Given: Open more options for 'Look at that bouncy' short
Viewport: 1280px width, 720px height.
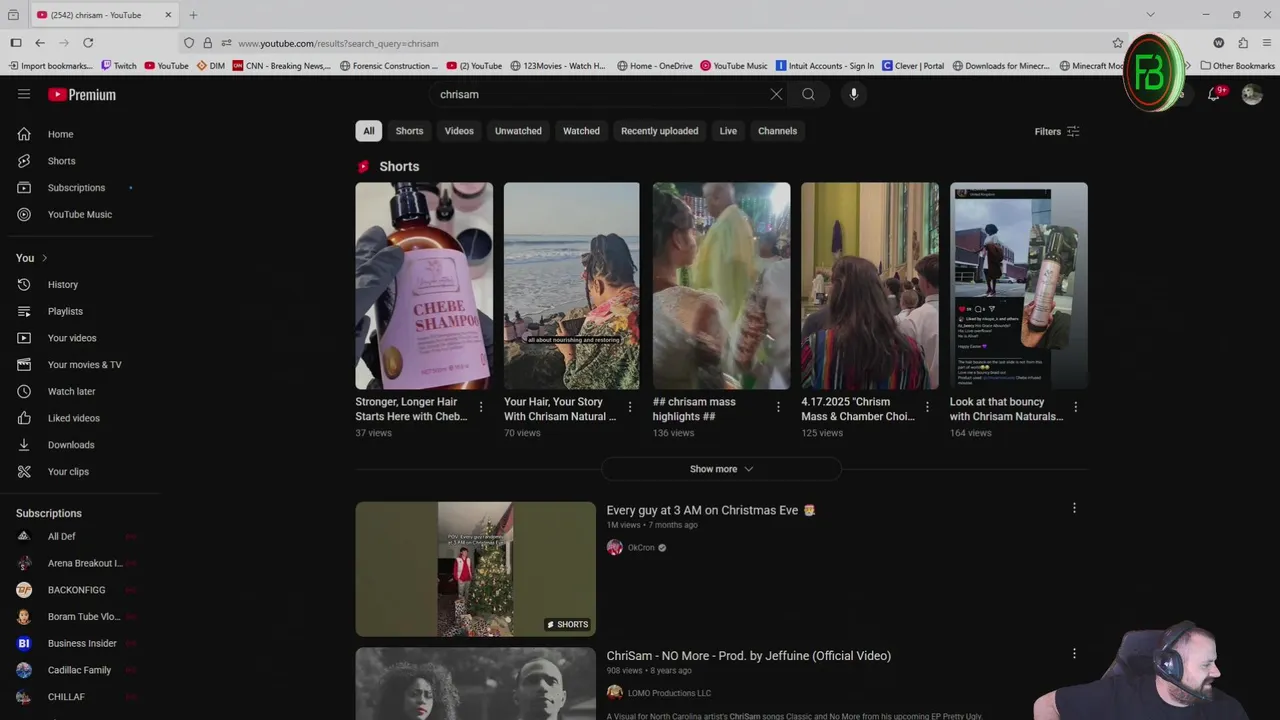Looking at the screenshot, I should (1075, 407).
